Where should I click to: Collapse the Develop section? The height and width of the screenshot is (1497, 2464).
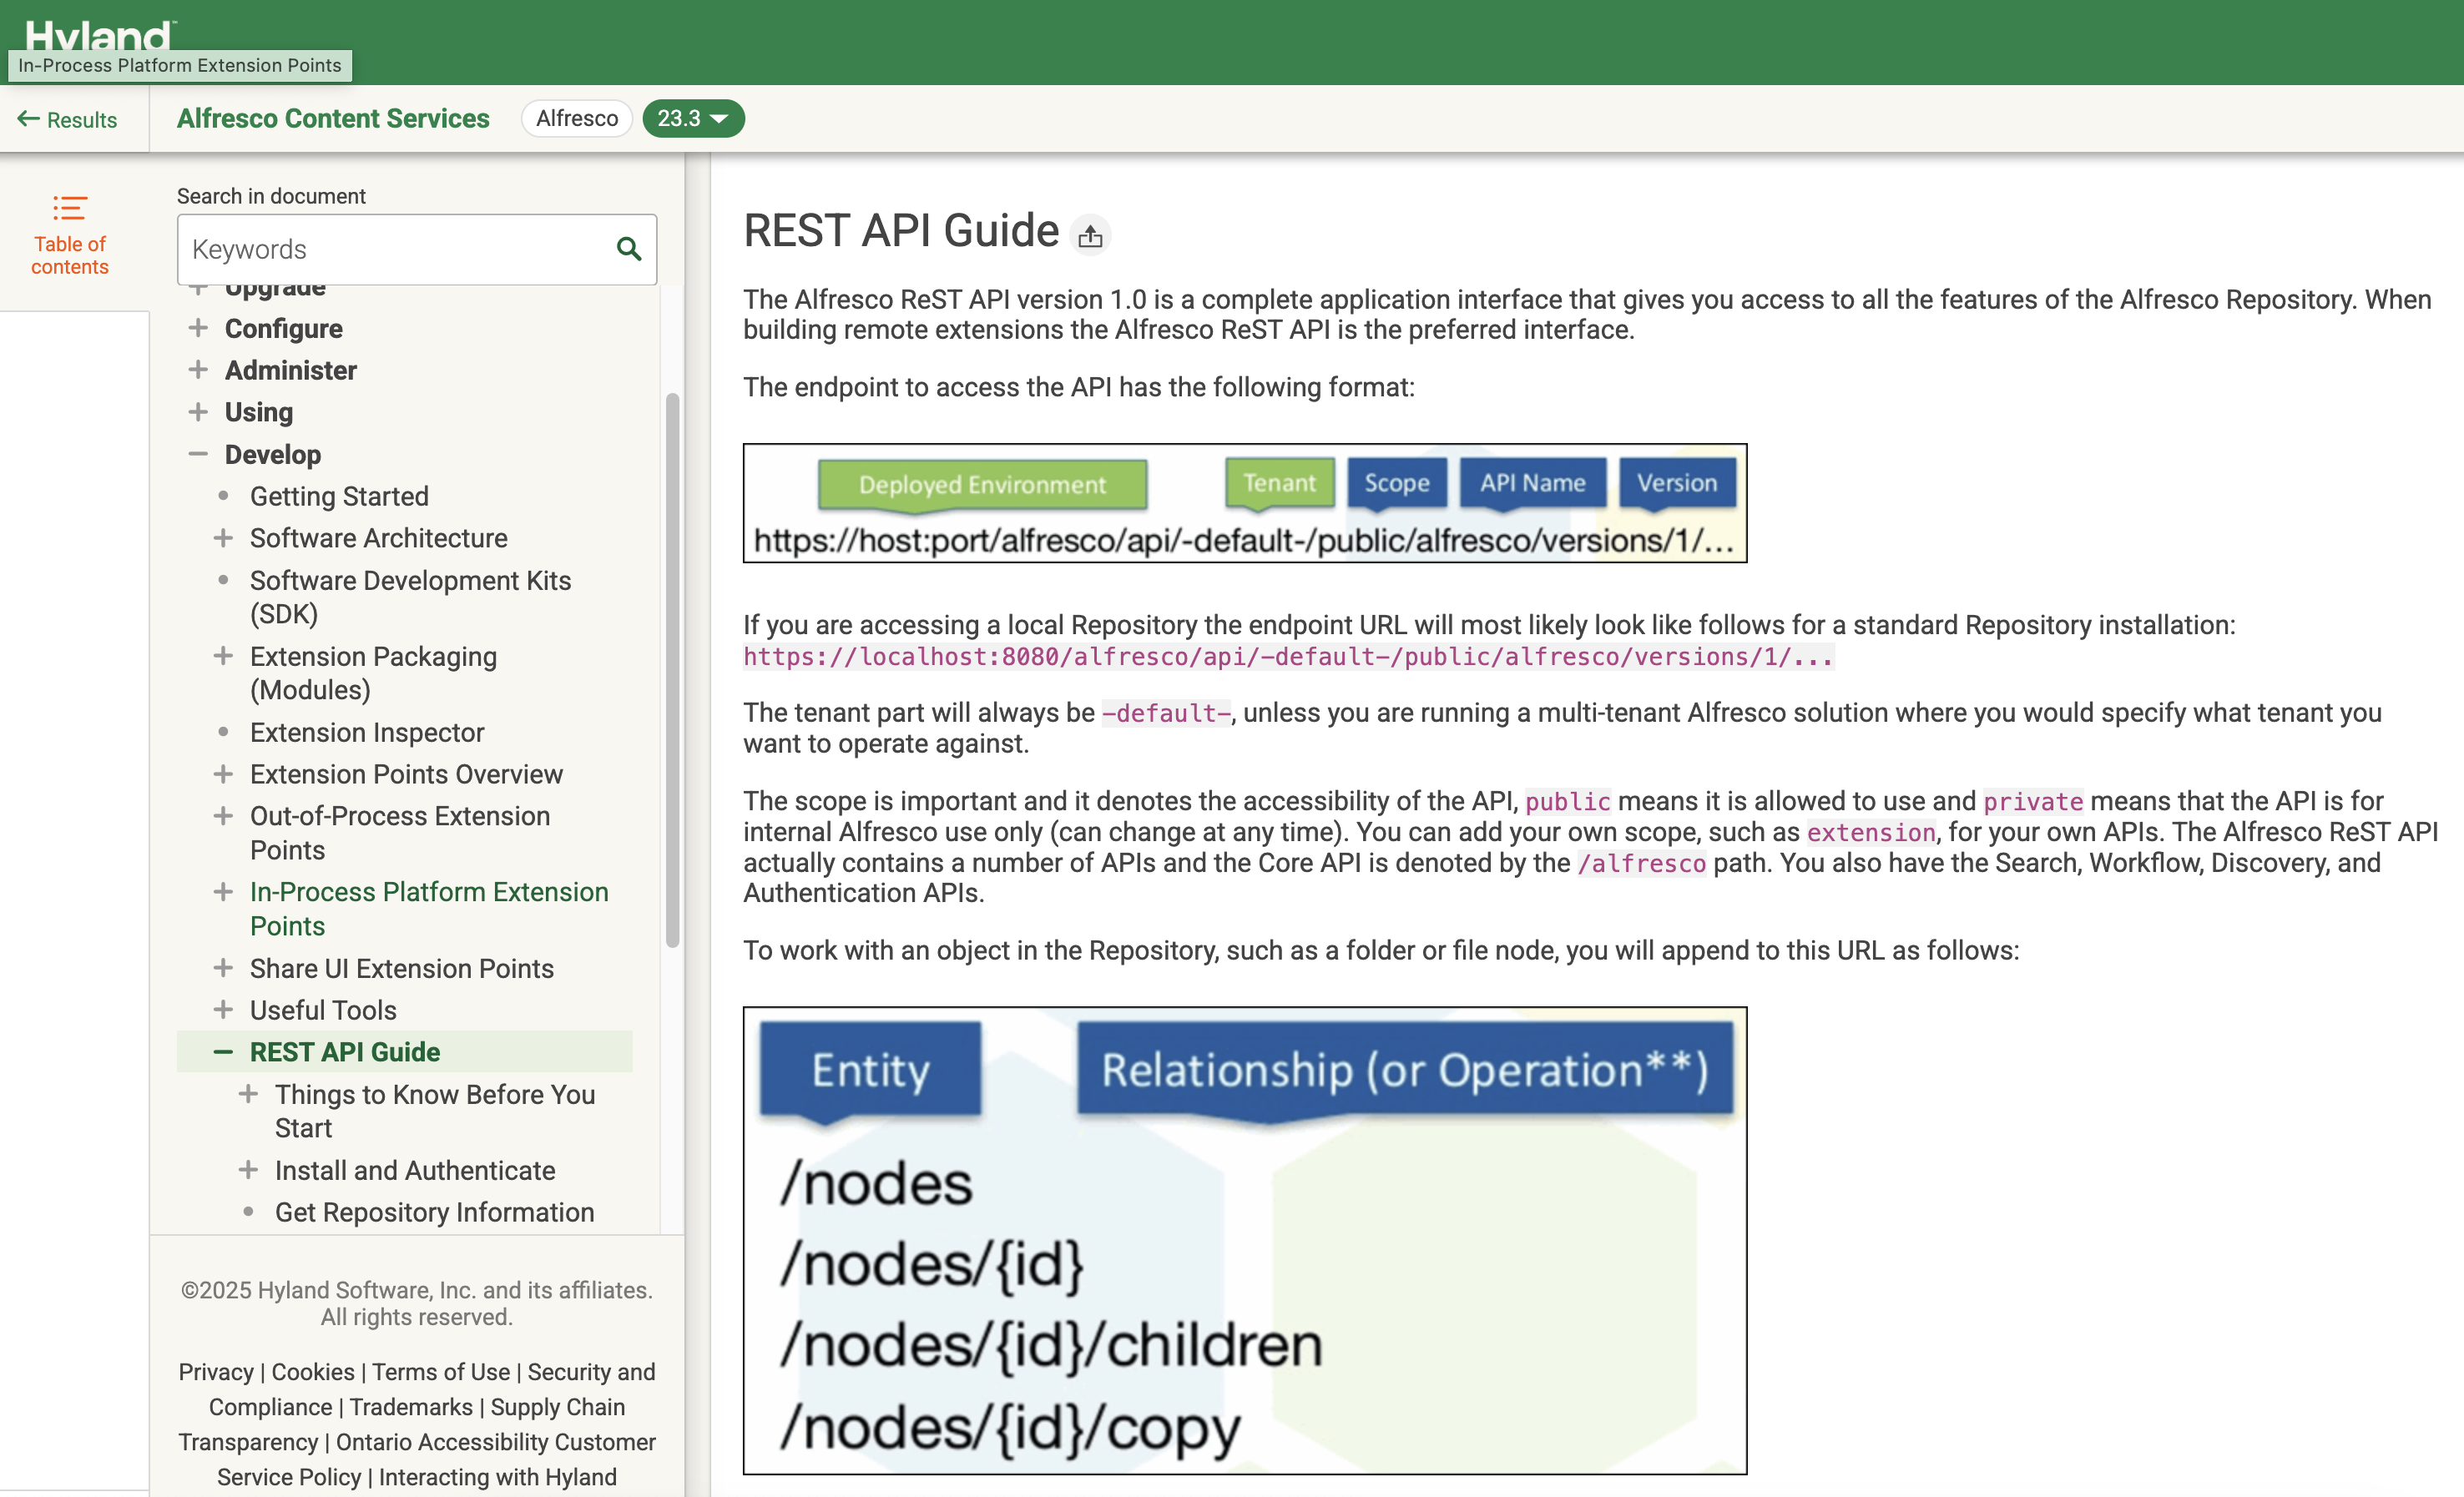click(x=198, y=454)
